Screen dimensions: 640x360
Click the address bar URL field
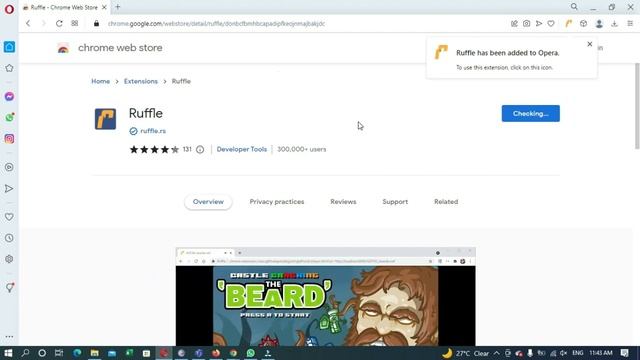pyautogui.click(x=216, y=24)
